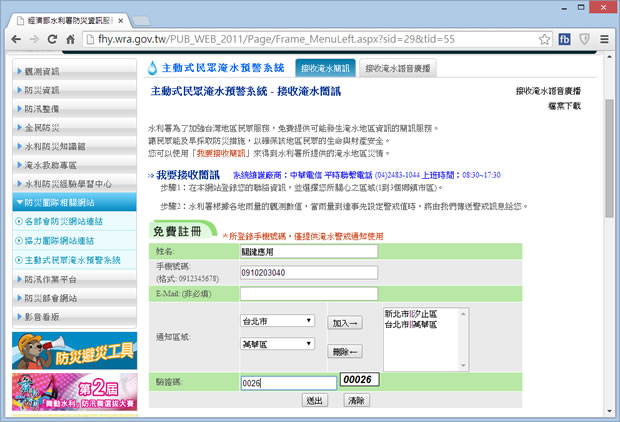The width and height of the screenshot is (620, 422).
Task: Click the fb extension icon
Action: [565, 39]
